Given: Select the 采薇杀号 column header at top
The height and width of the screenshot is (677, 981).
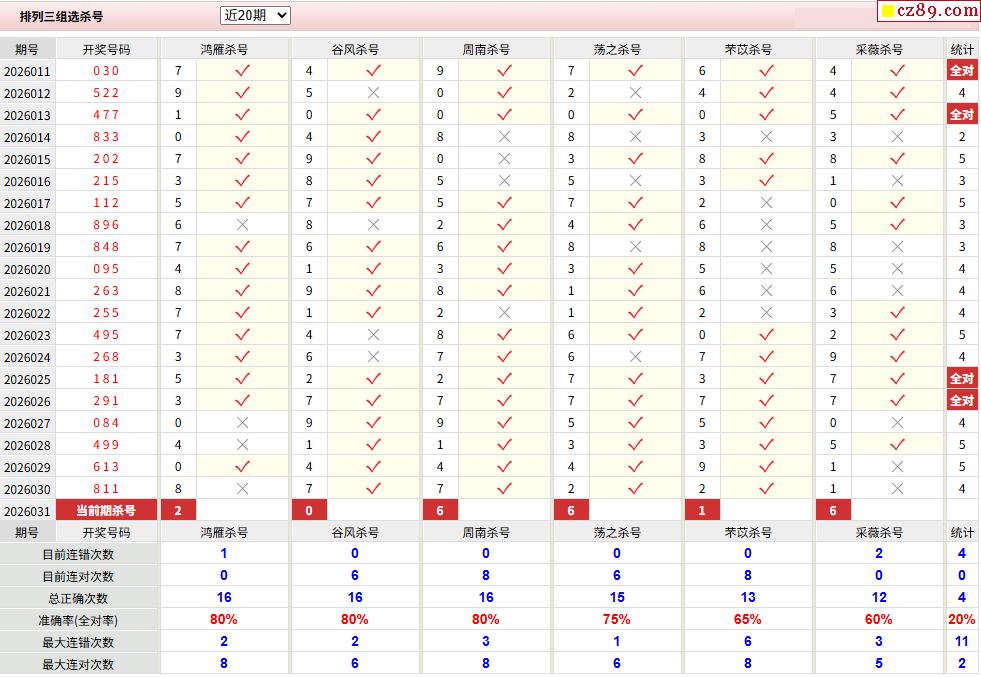Looking at the screenshot, I should pyautogui.click(x=879, y=49).
